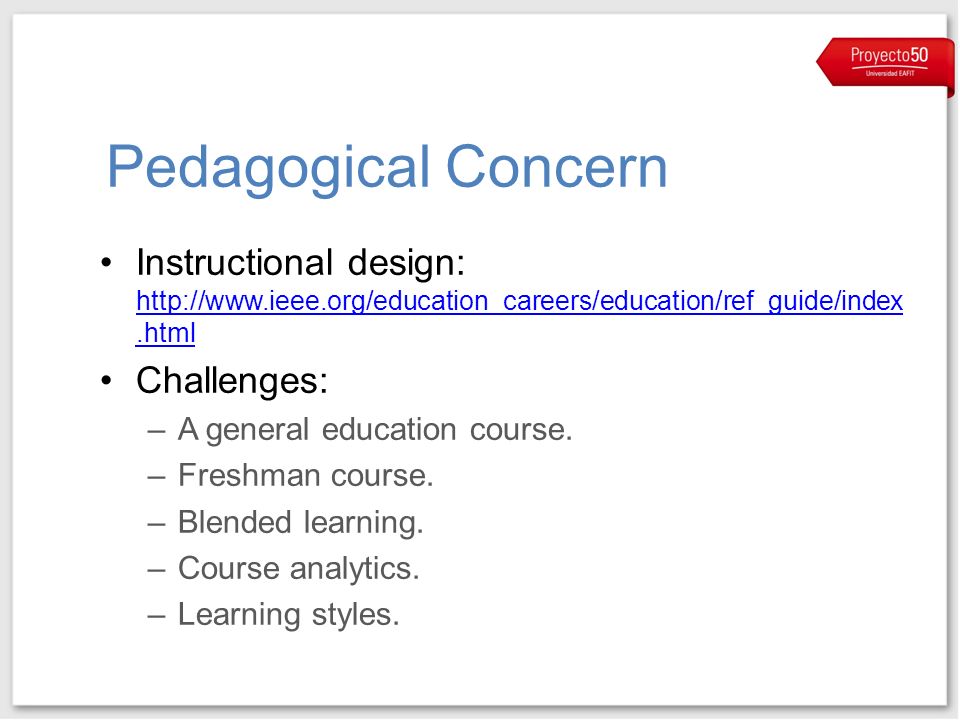Select 'A general education course.' item
Viewport: 960px width, 720px height.
tap(375, 430)
